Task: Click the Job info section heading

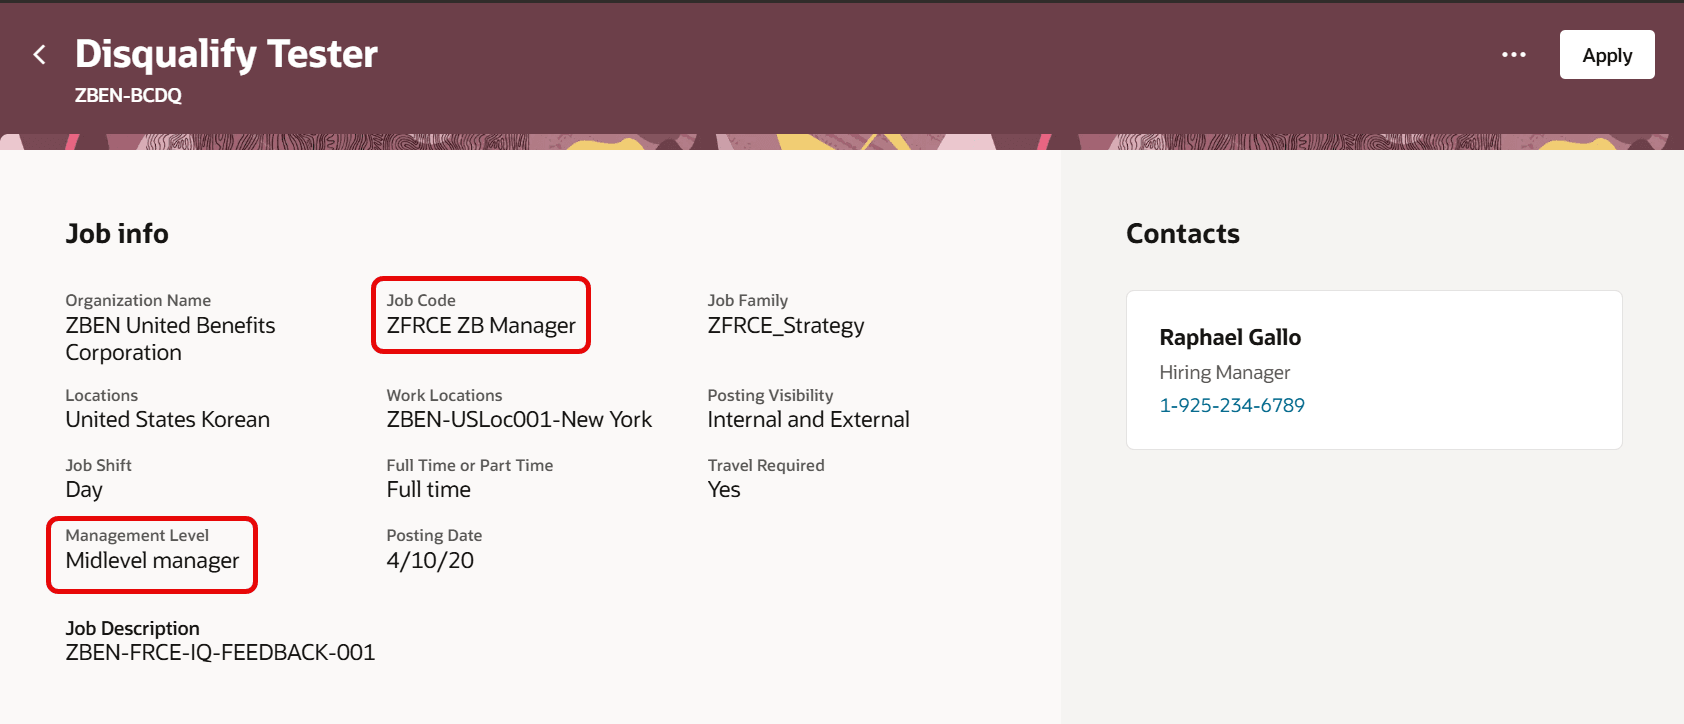Action: pos(117,233)
